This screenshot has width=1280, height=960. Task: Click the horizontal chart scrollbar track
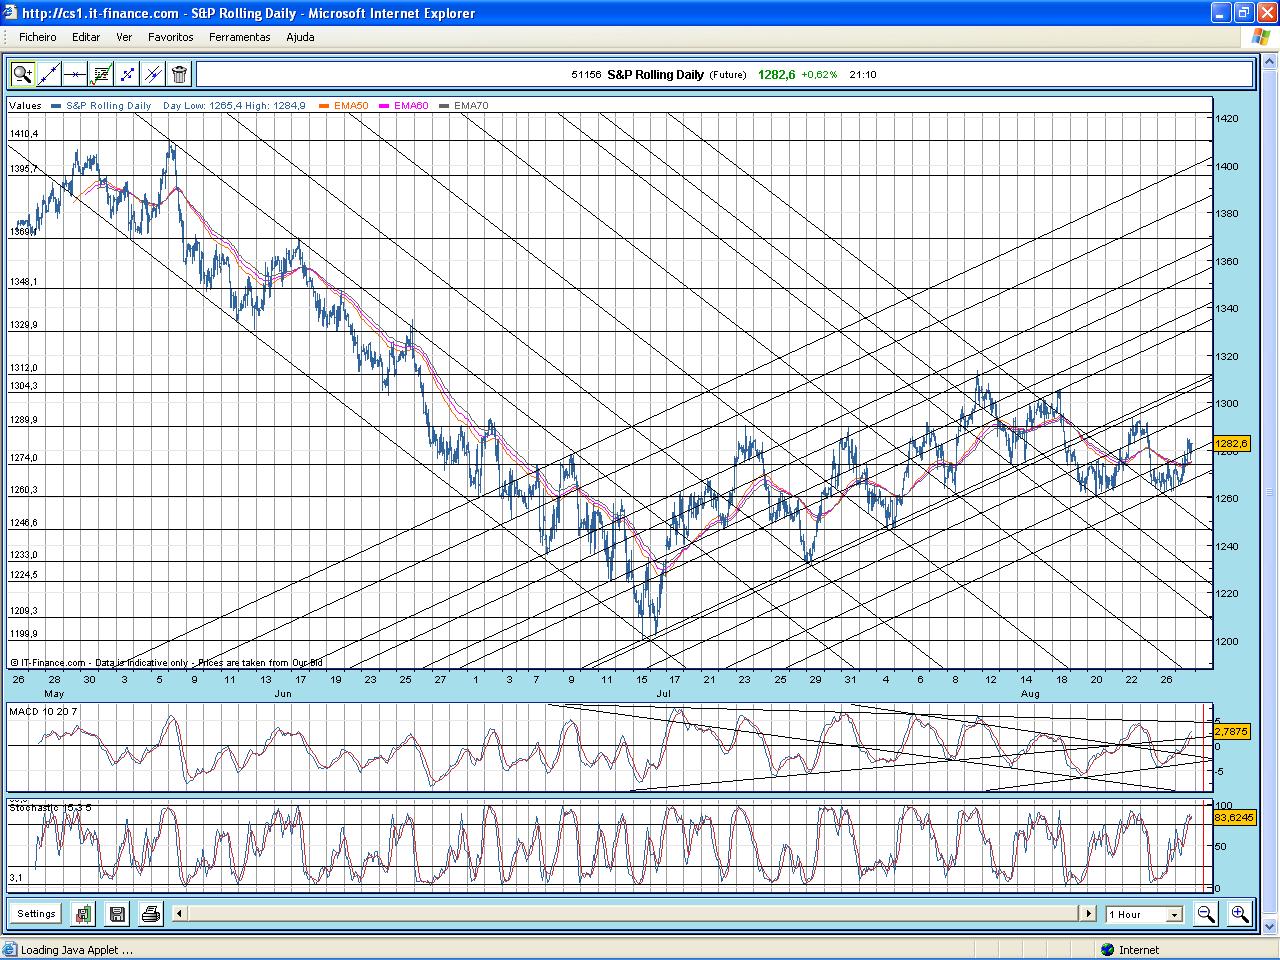pos(634,913)
